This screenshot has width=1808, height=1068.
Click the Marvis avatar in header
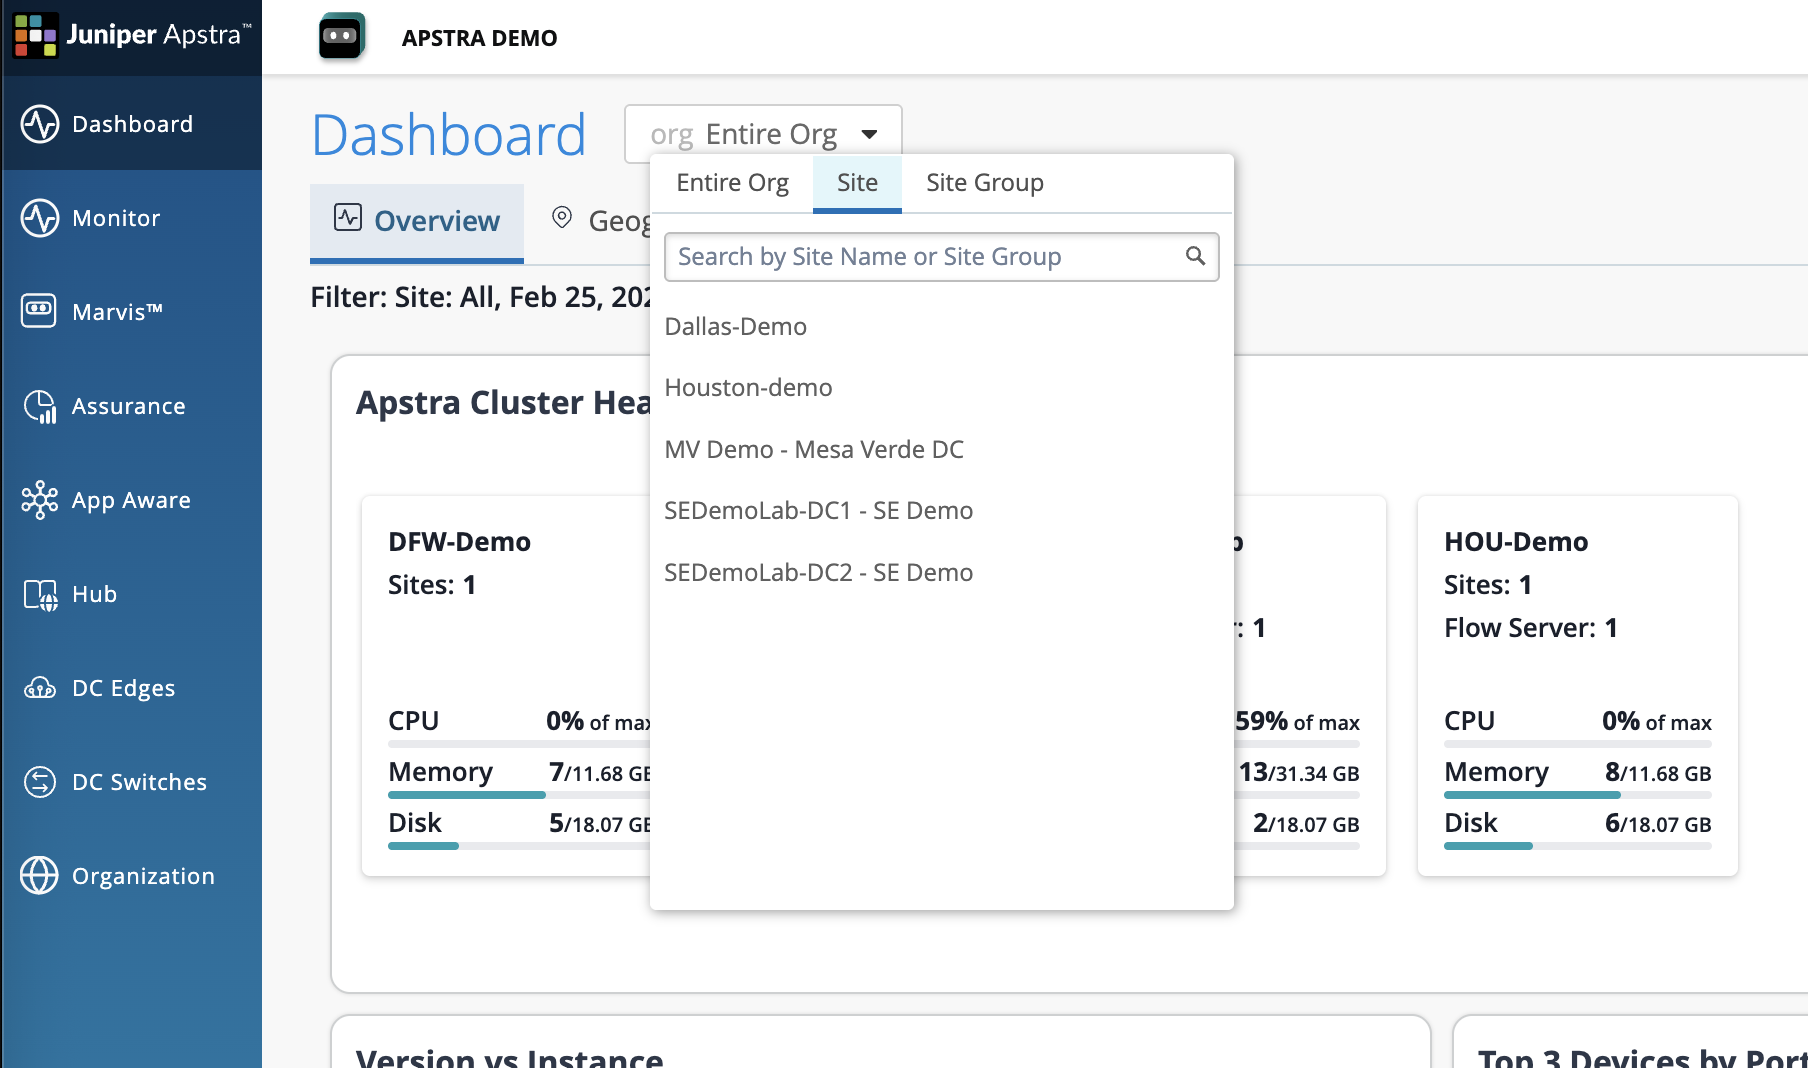pos(341,37)
